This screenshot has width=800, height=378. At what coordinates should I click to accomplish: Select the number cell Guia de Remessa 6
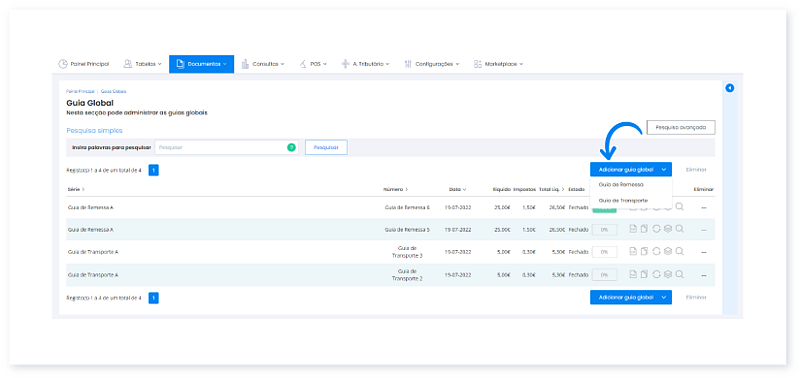coord(407,208)
